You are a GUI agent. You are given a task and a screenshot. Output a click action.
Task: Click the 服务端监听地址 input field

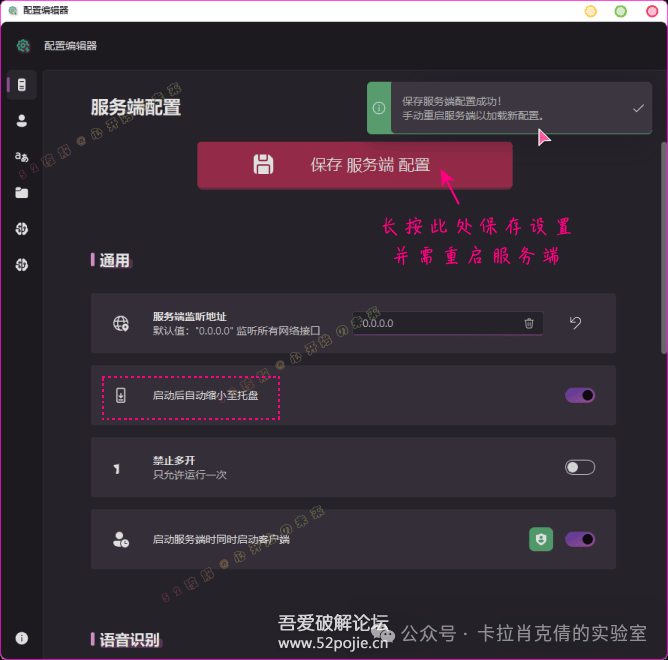pos(440,323)
